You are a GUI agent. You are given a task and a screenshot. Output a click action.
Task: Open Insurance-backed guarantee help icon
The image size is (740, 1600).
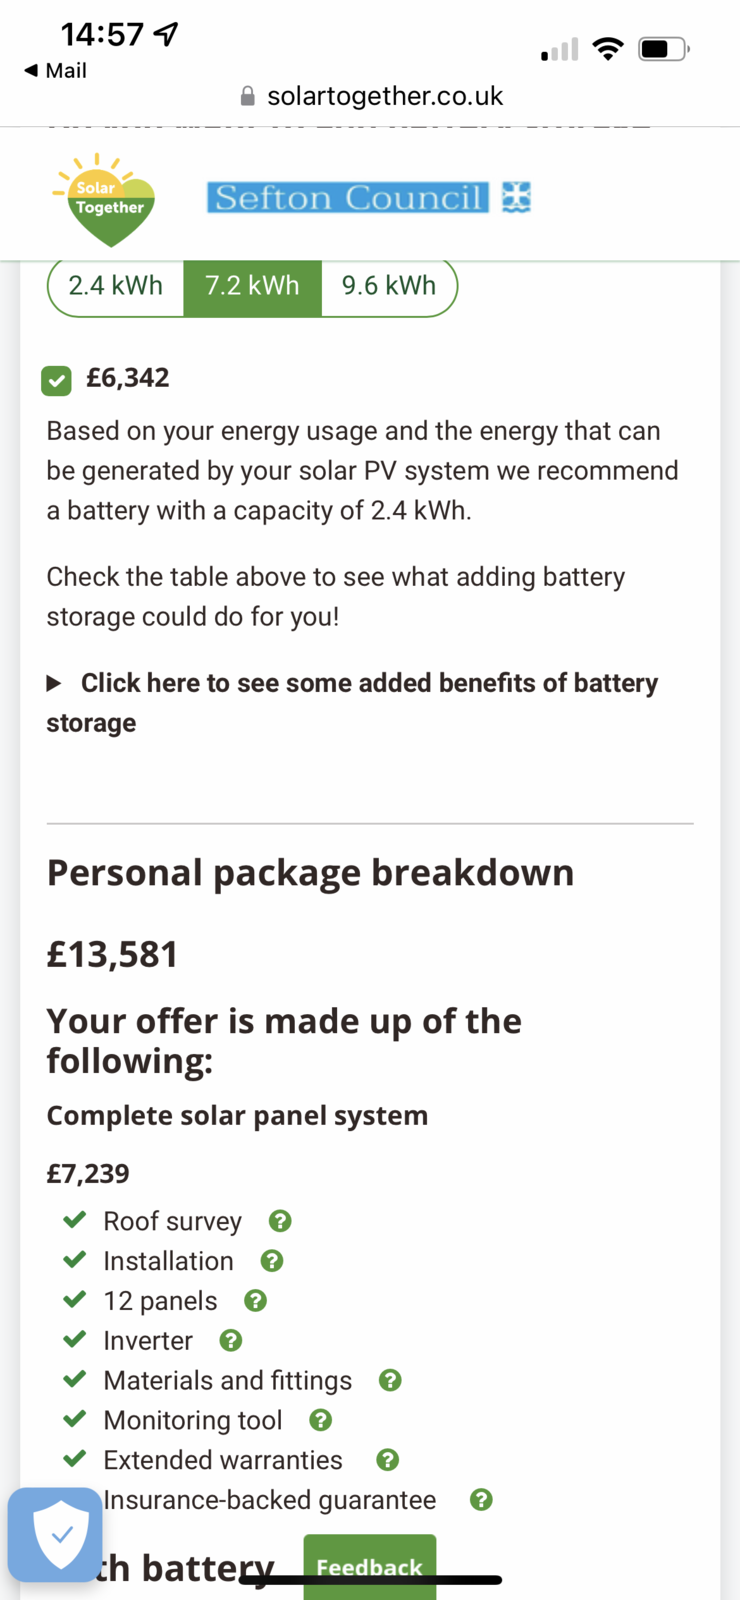[x=481, y=1500]
